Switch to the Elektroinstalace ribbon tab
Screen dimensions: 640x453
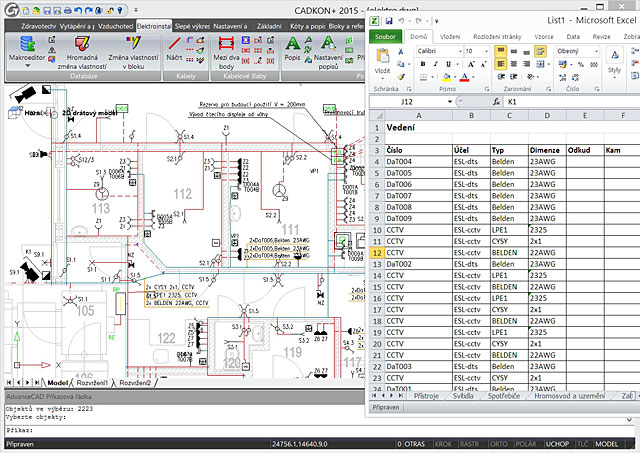[x=154, y=26]
